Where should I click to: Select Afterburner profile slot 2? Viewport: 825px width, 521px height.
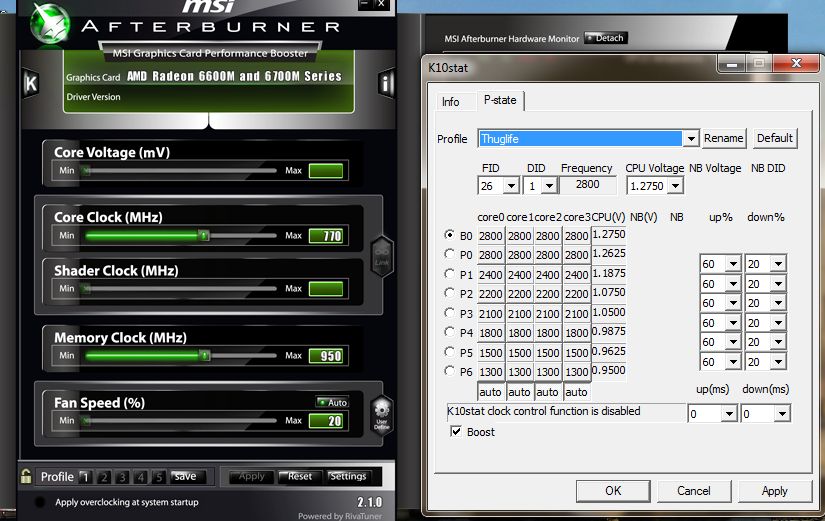[104, 477]
